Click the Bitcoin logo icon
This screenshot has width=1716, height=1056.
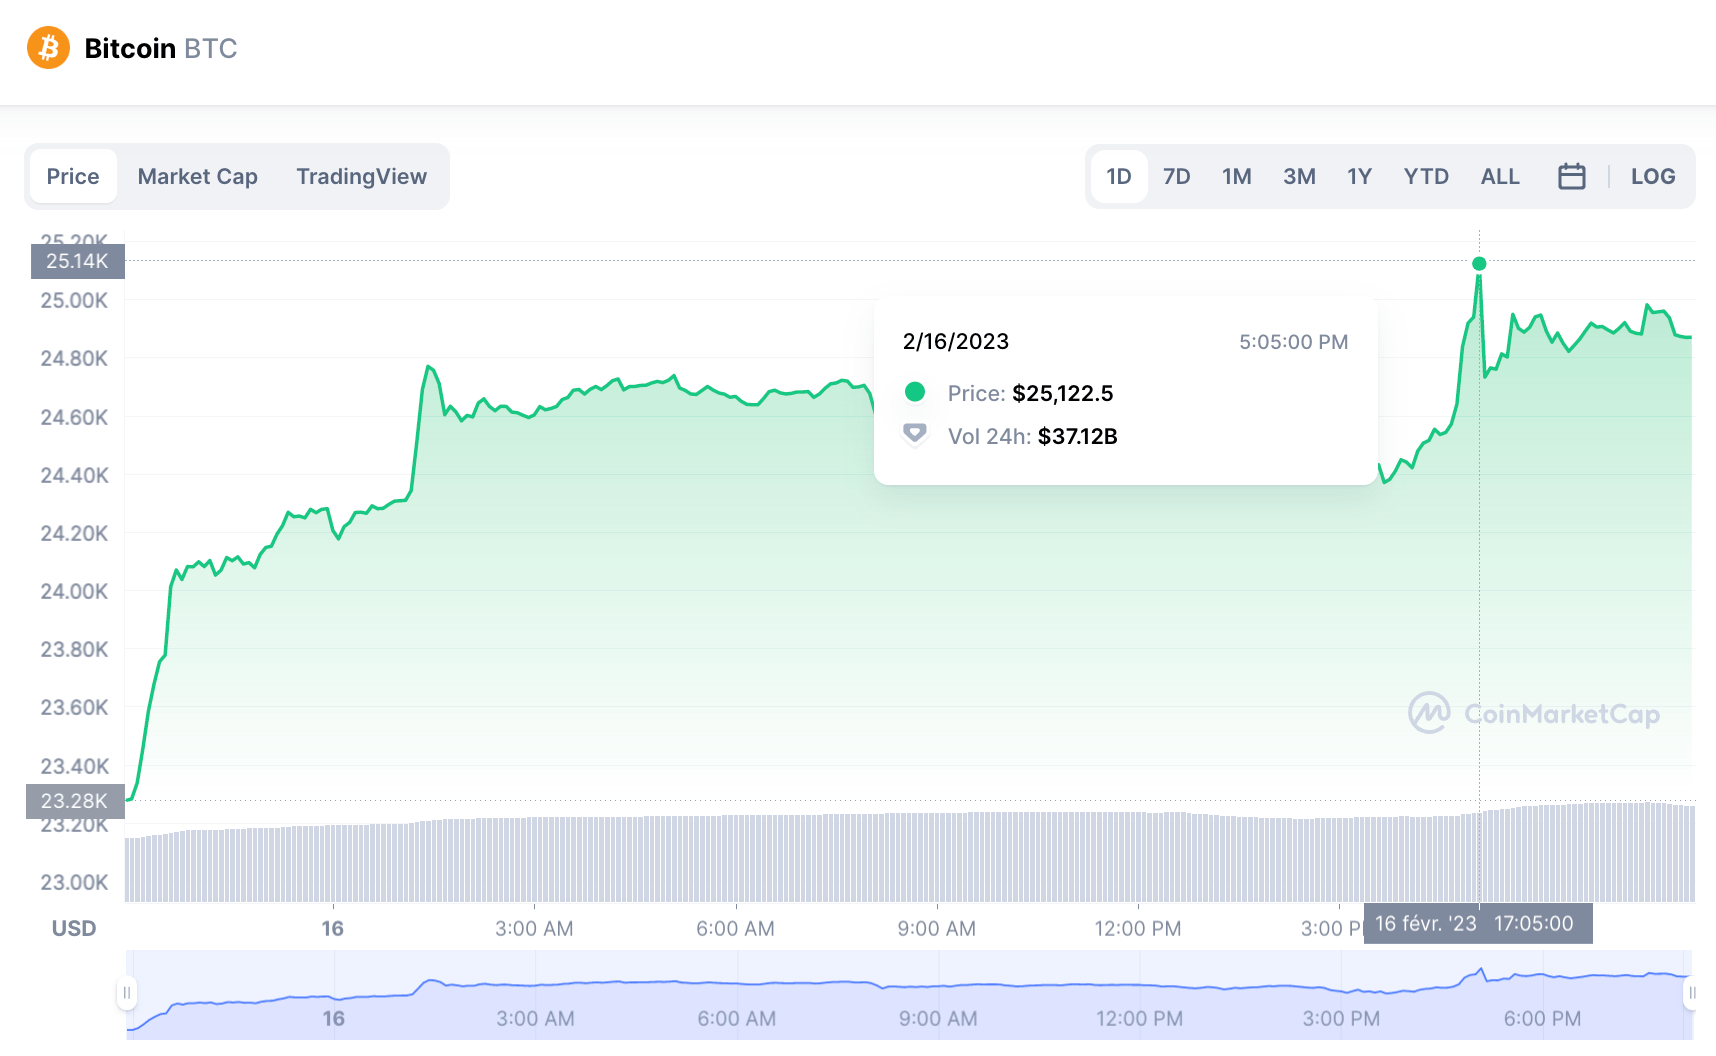[x=47, y=47]
